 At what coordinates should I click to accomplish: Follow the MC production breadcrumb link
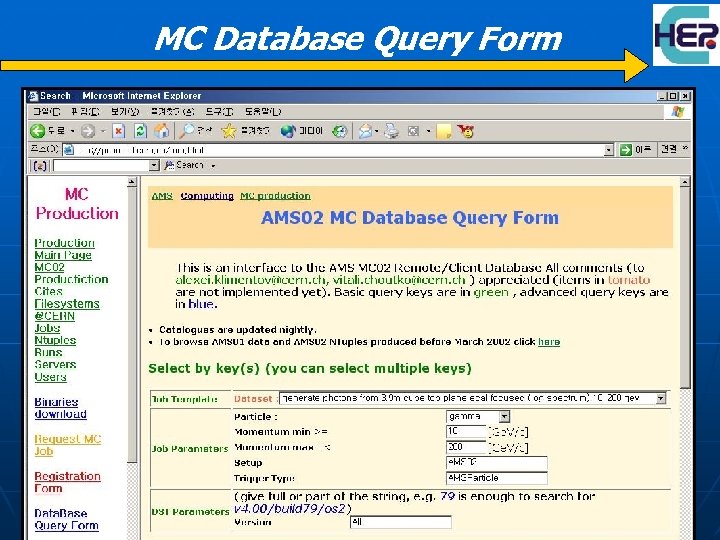(275, 196)
